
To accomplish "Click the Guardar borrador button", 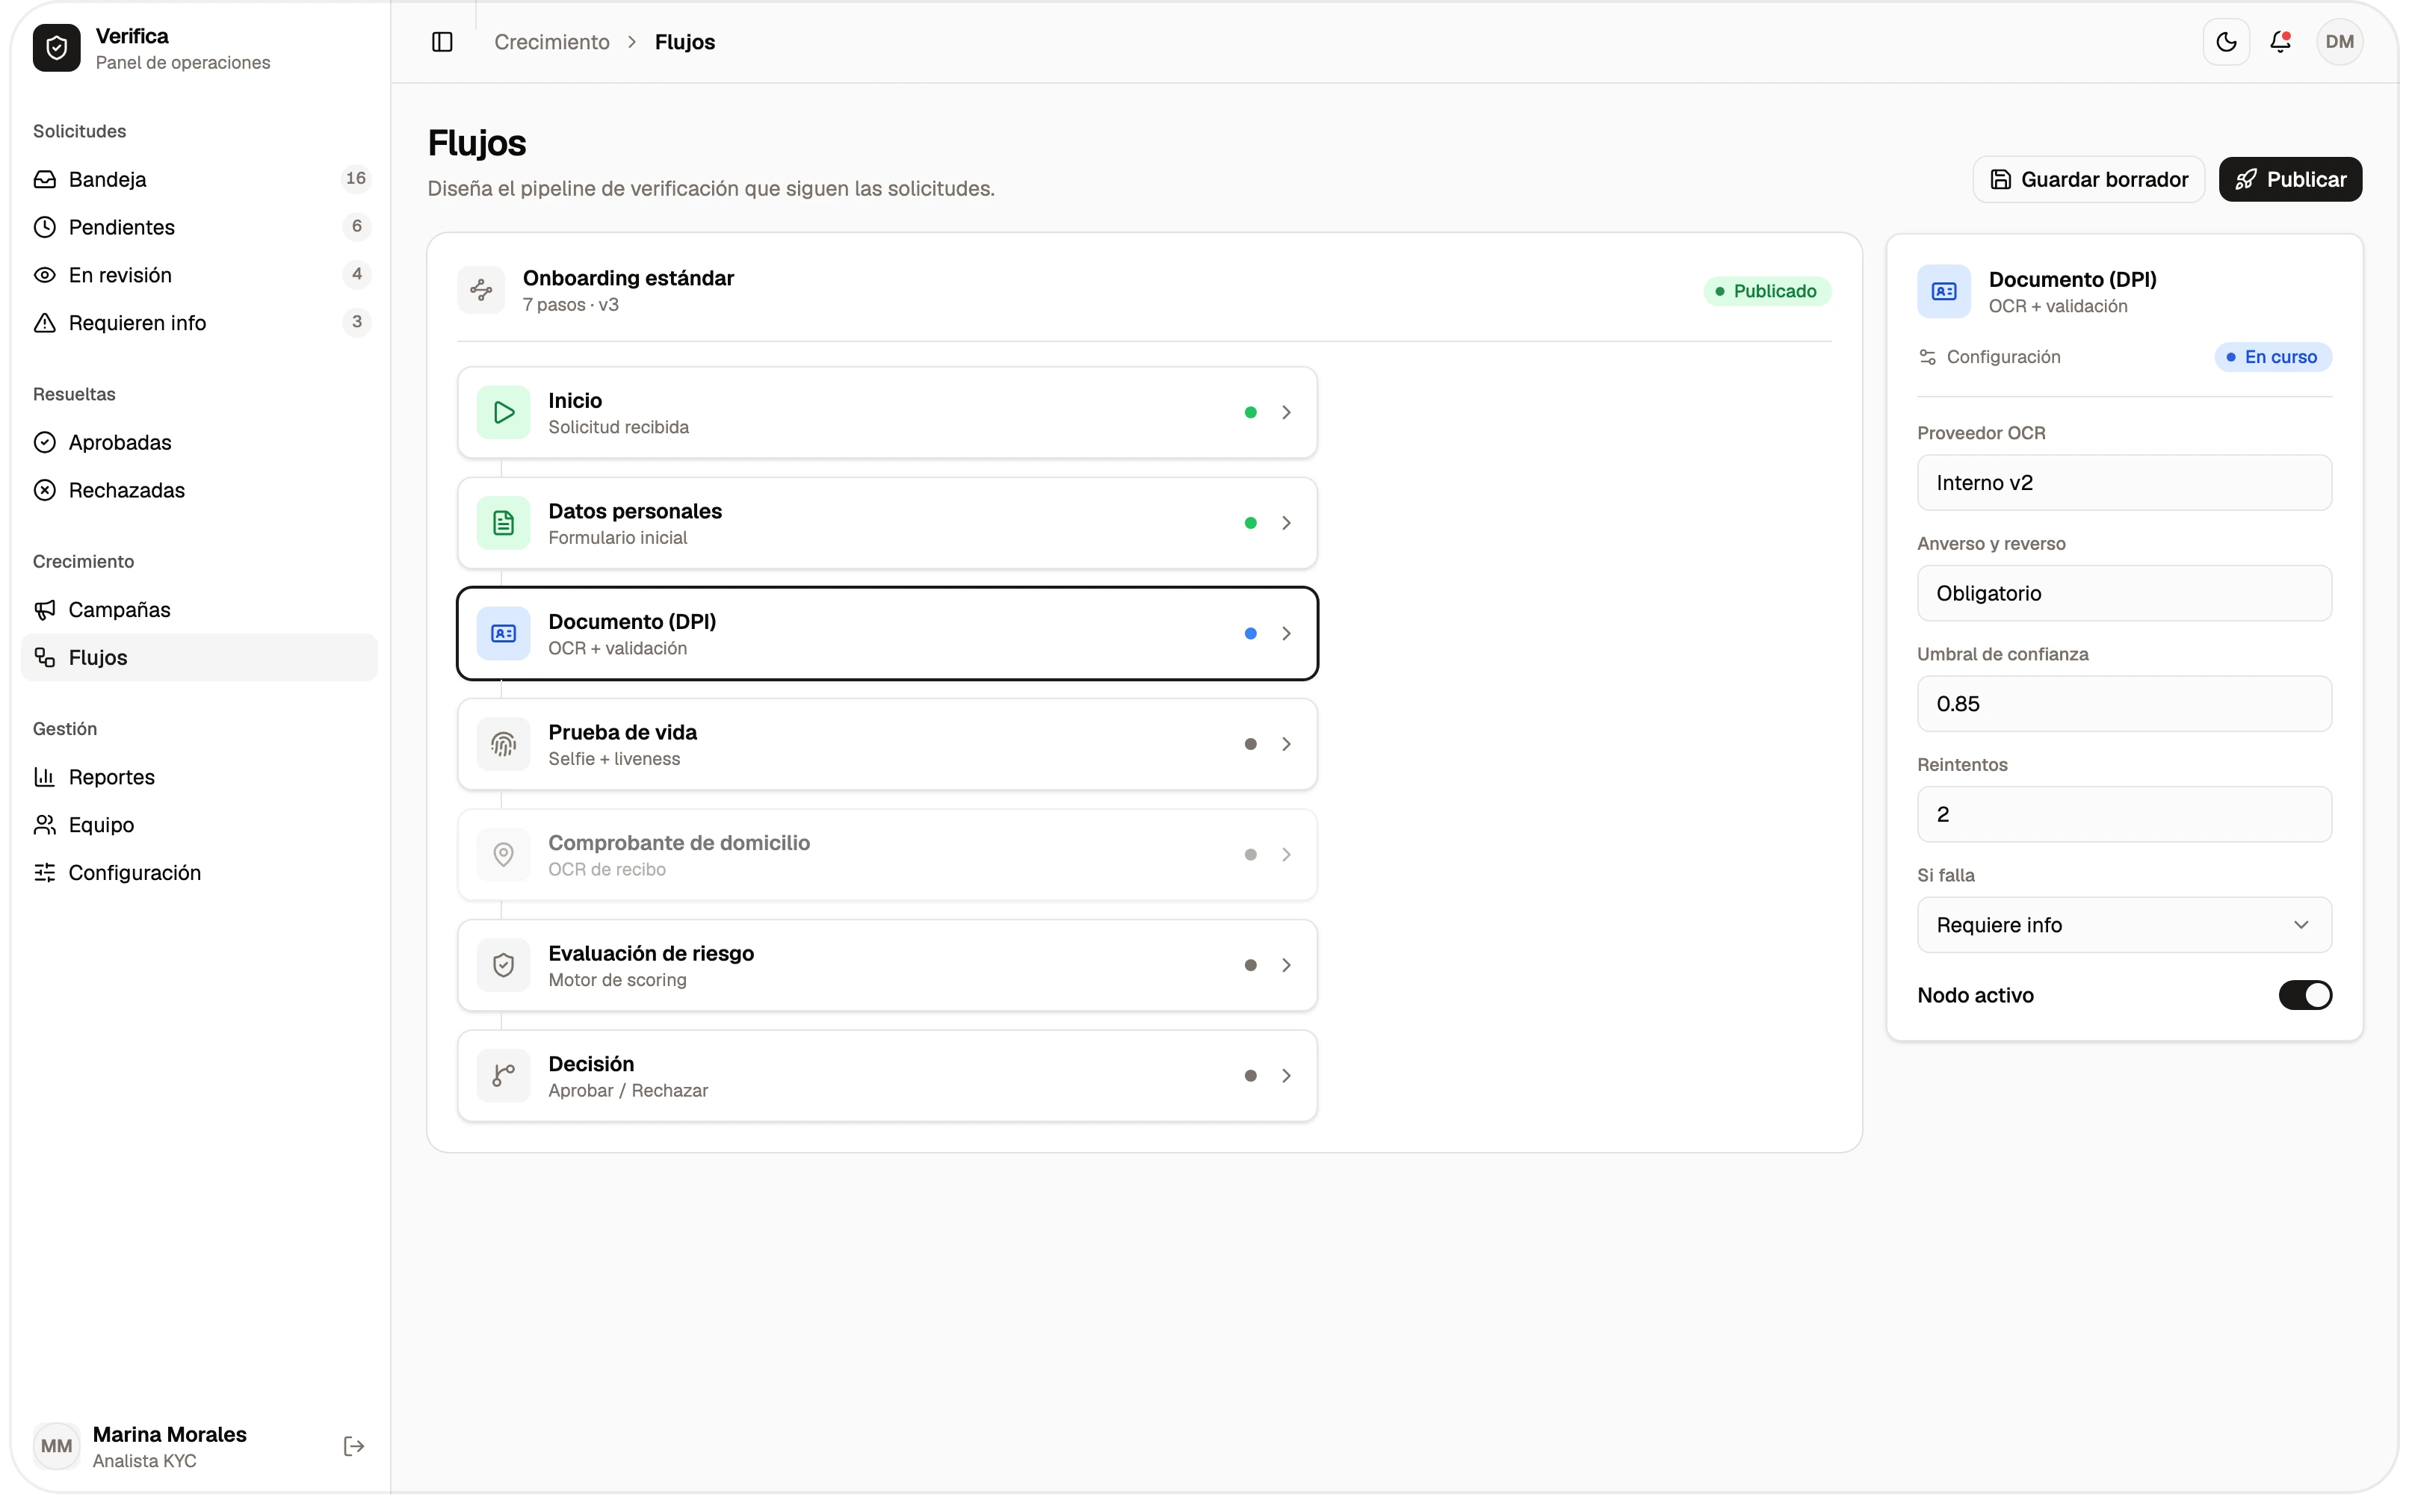I will [x=2088, y=179].
